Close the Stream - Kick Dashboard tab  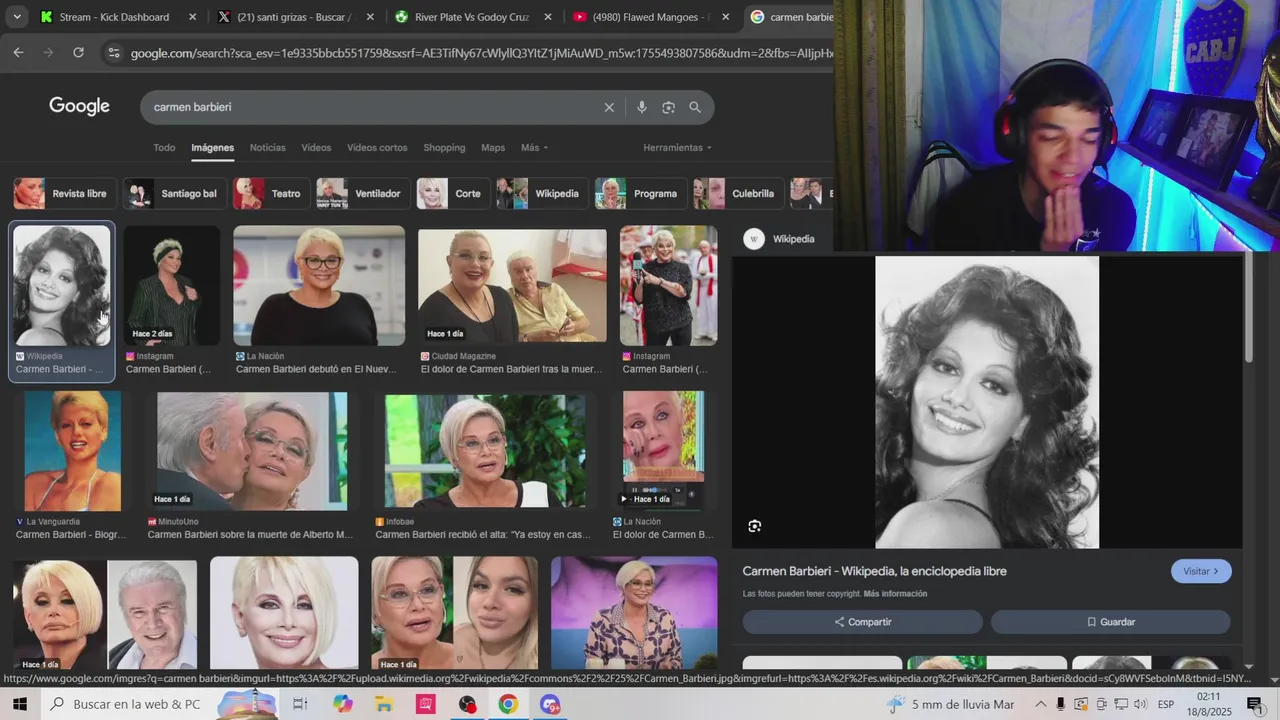[x=193, y=17]
